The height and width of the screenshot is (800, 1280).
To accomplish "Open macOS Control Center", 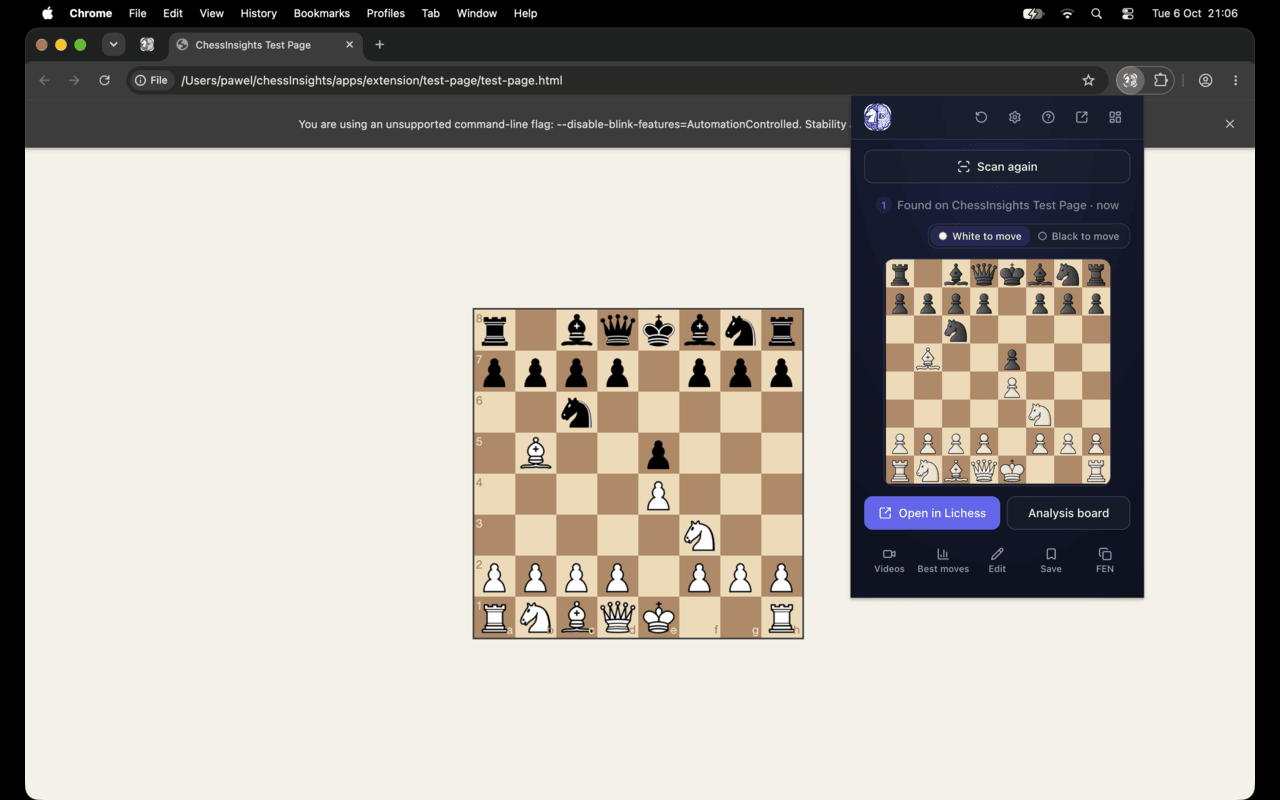I will [1128, 14].
